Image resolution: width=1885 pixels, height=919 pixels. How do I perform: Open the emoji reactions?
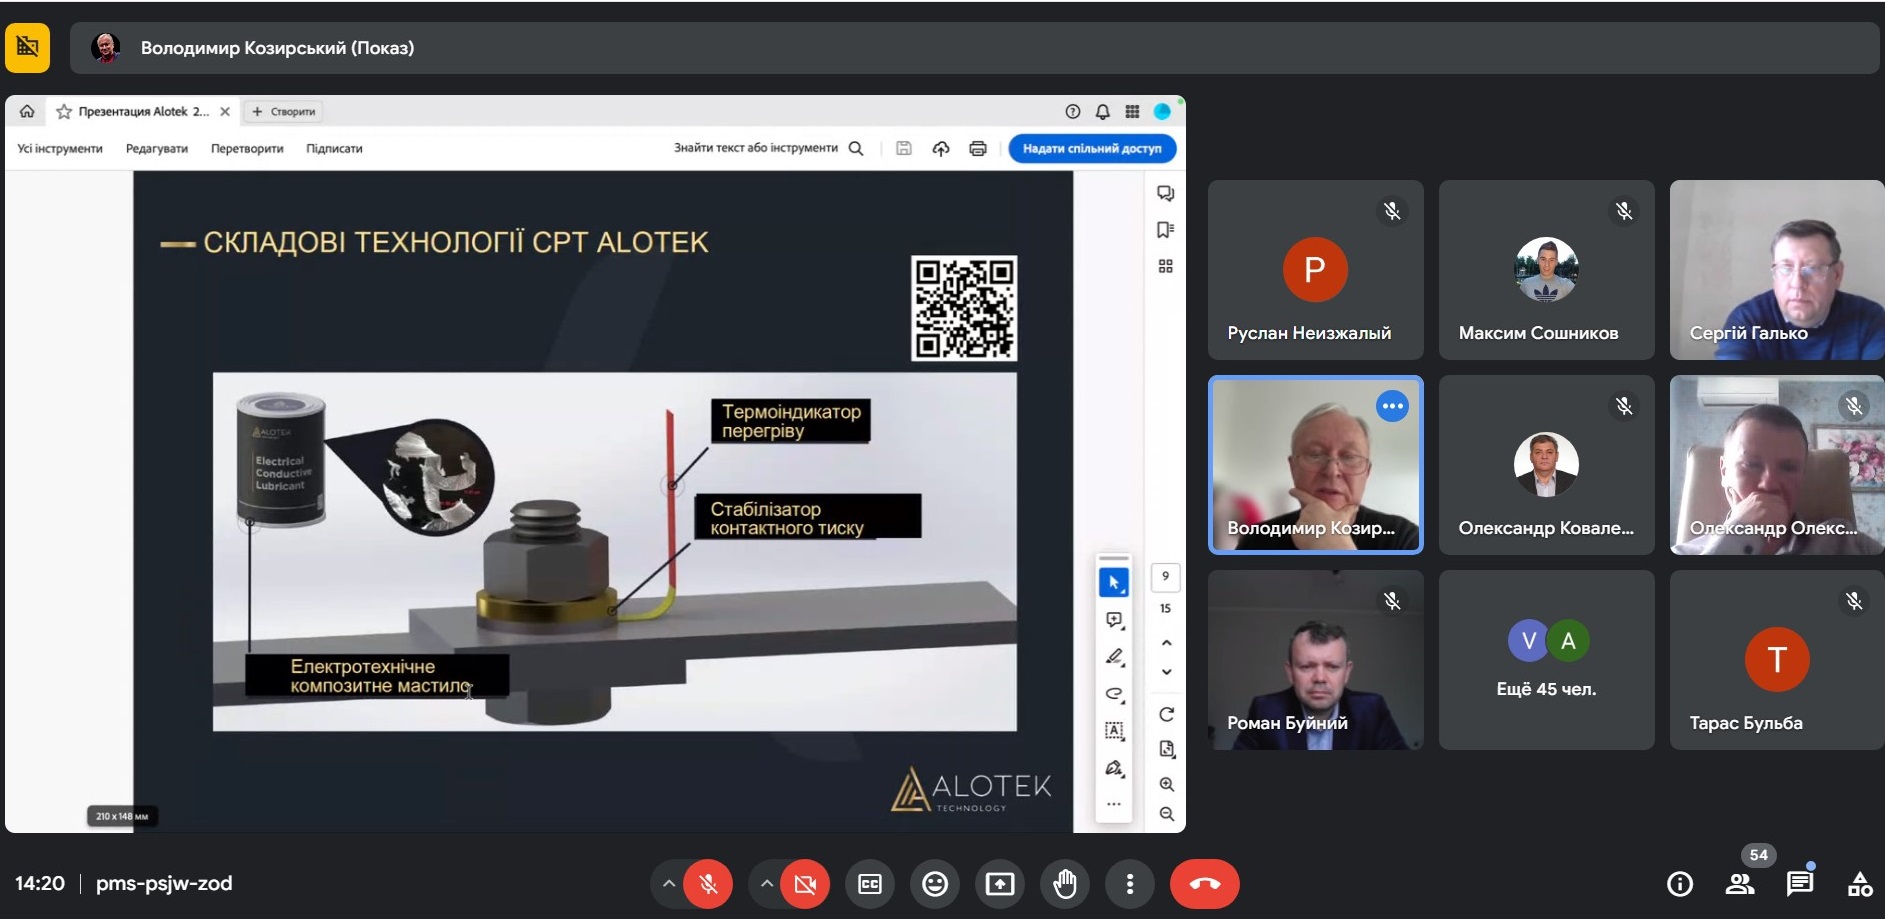935,884
